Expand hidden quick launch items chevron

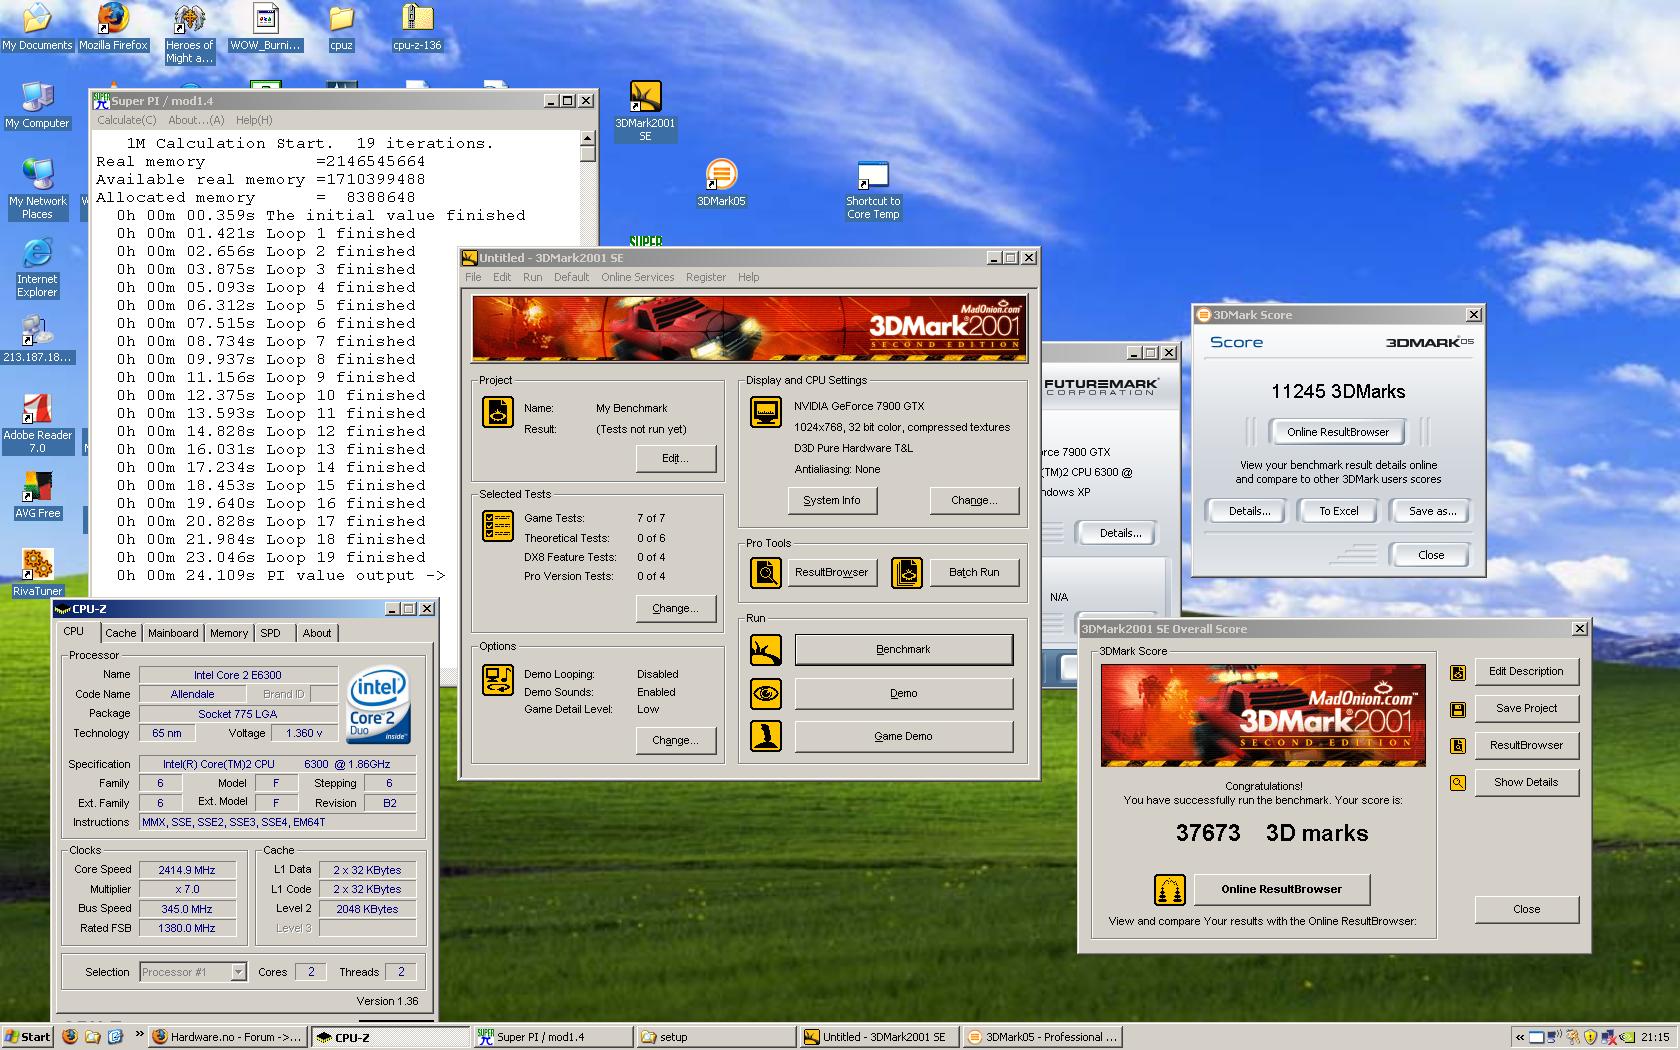139,1036
